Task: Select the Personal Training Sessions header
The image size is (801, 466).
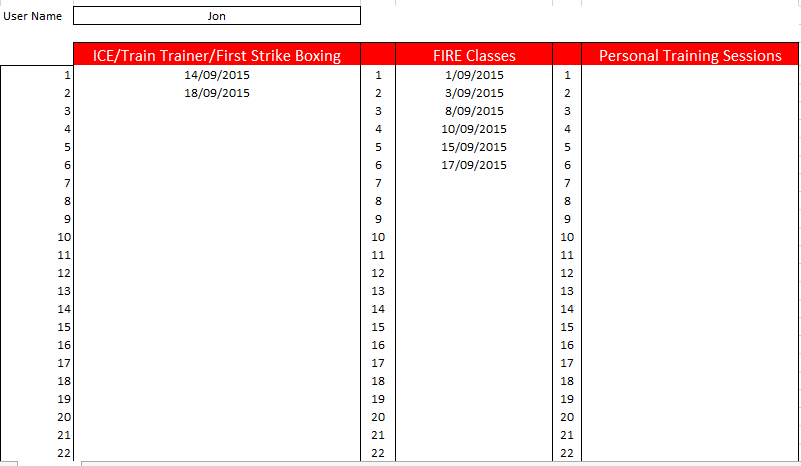Action: tap(690, 56)
